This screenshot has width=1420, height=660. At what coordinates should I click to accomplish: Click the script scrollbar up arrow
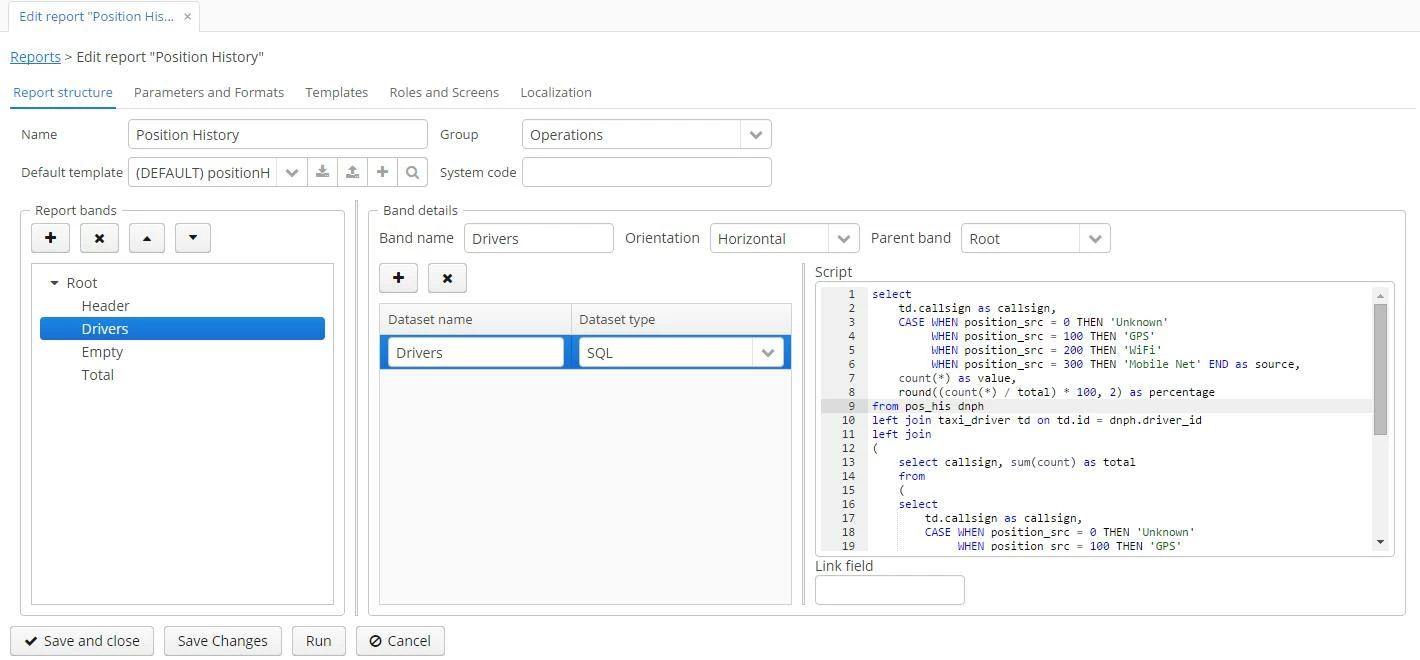(1381, 295)
